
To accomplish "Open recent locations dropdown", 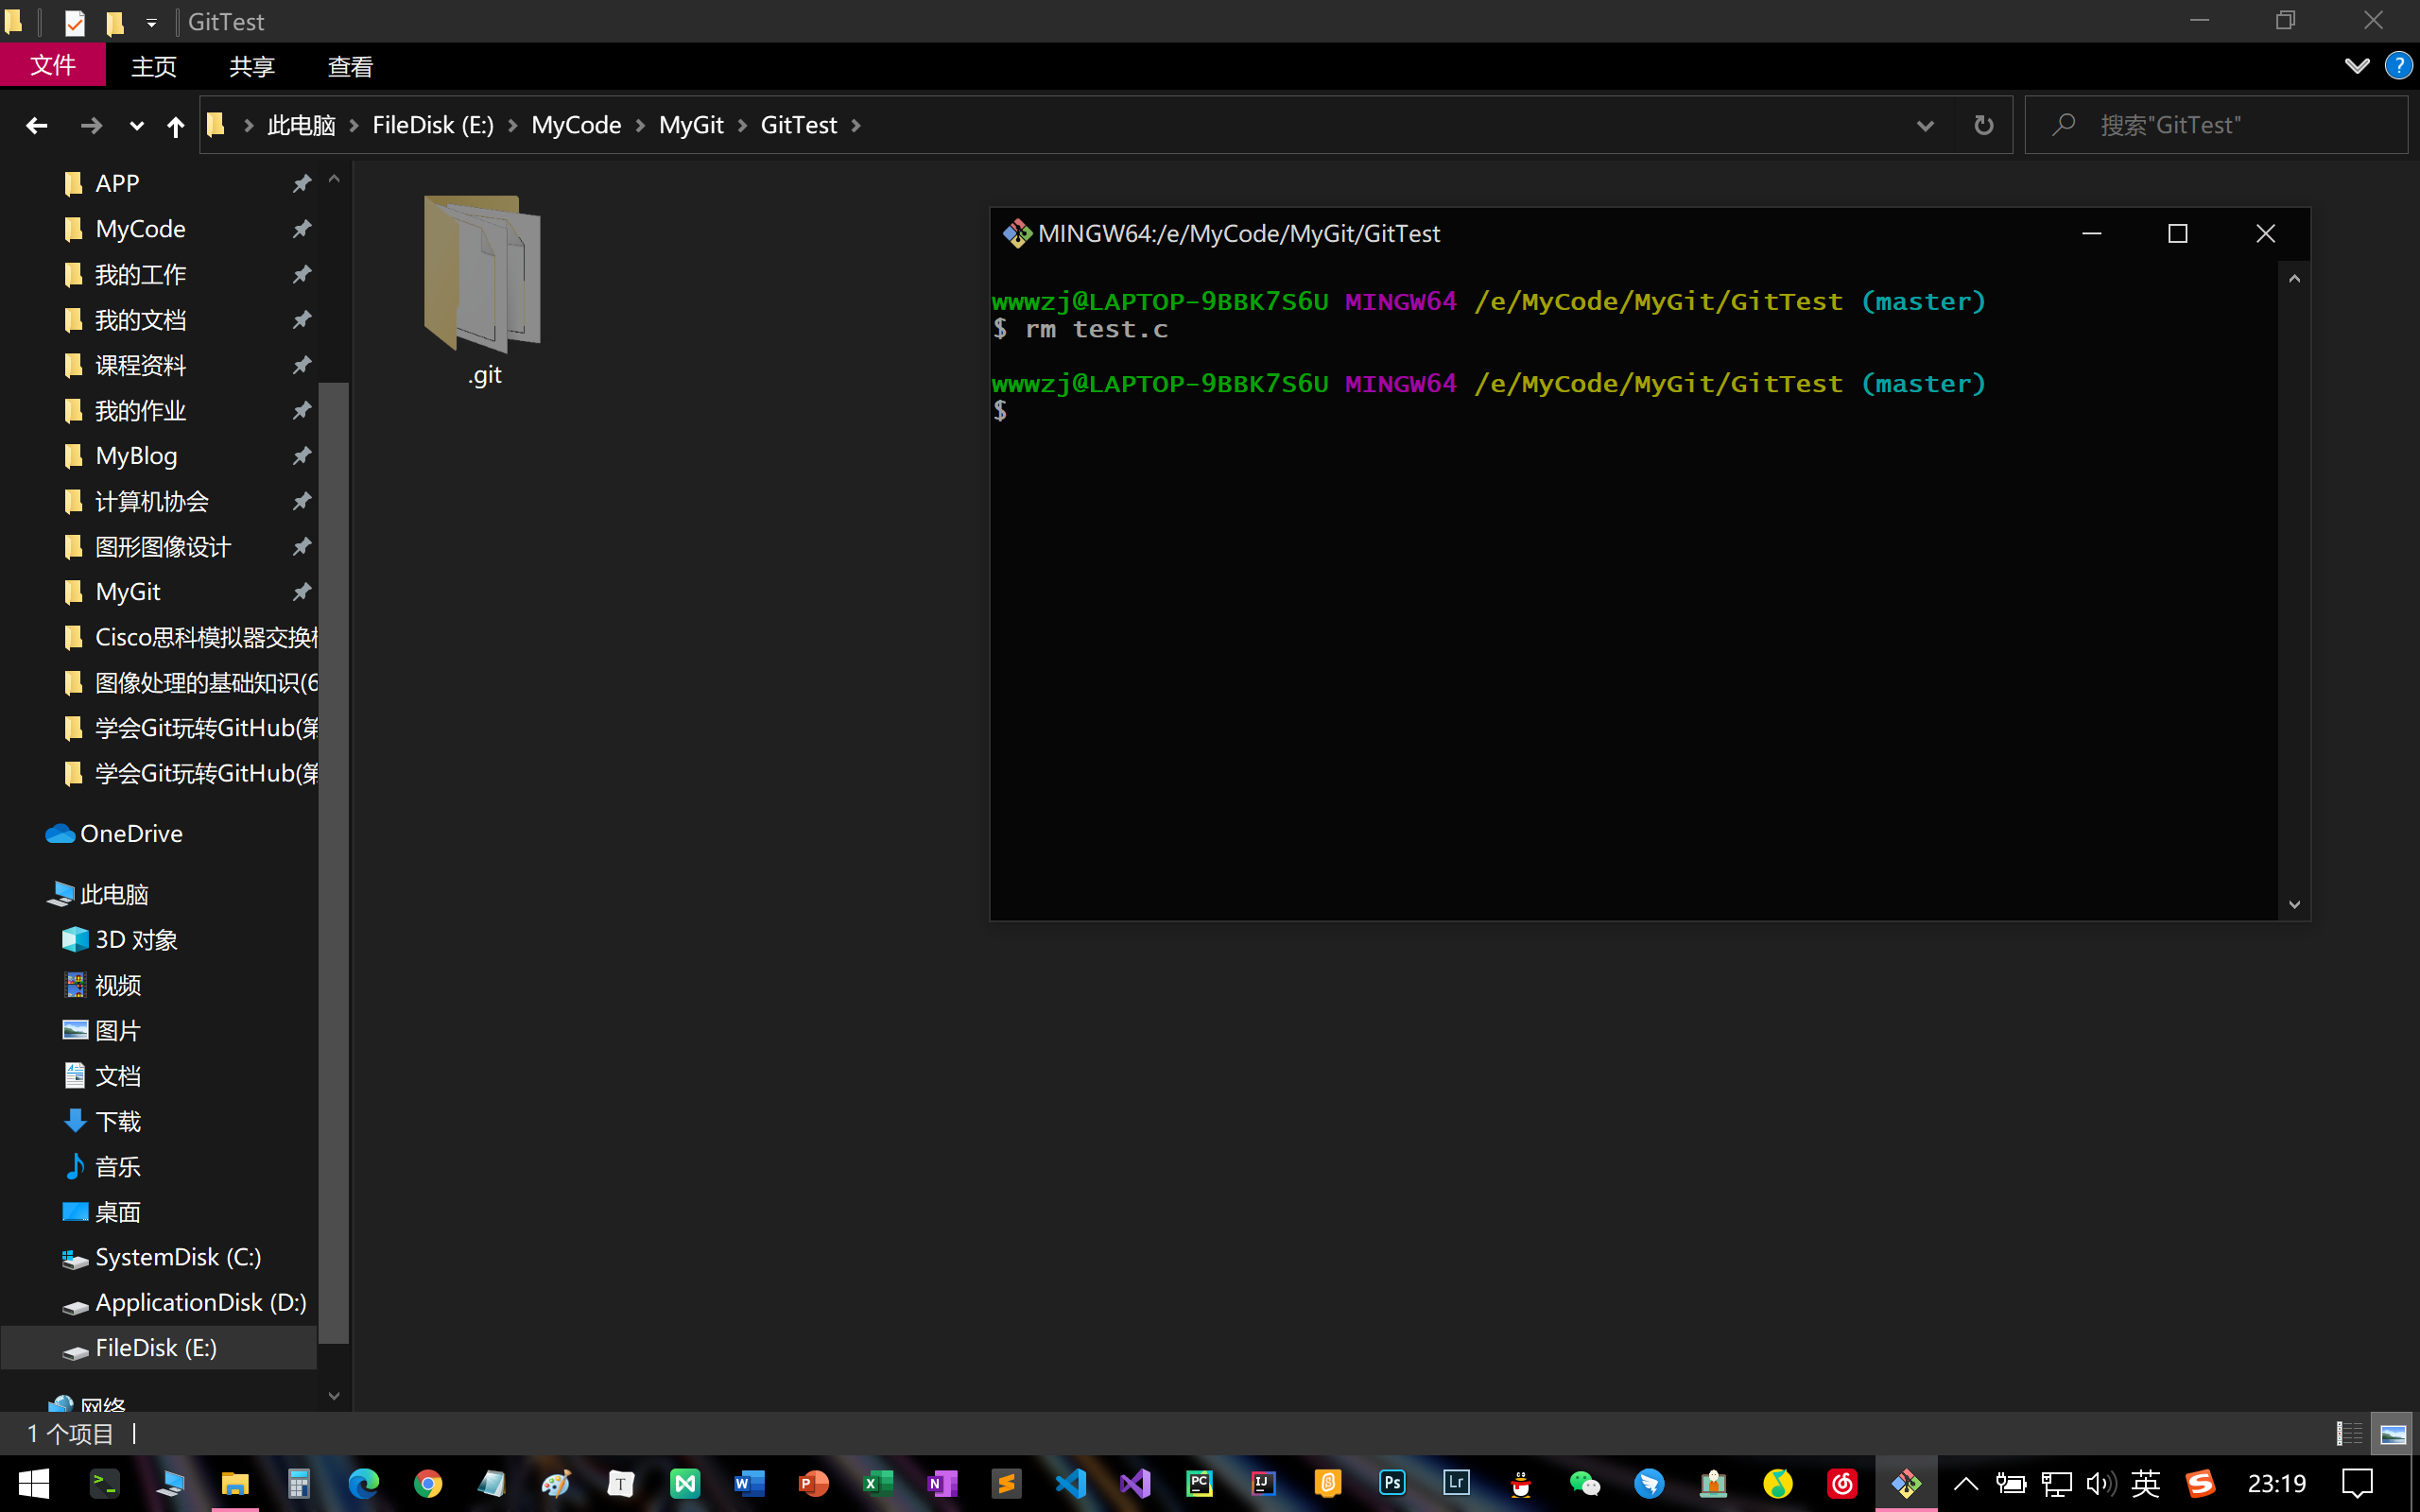I will (136, 126).
